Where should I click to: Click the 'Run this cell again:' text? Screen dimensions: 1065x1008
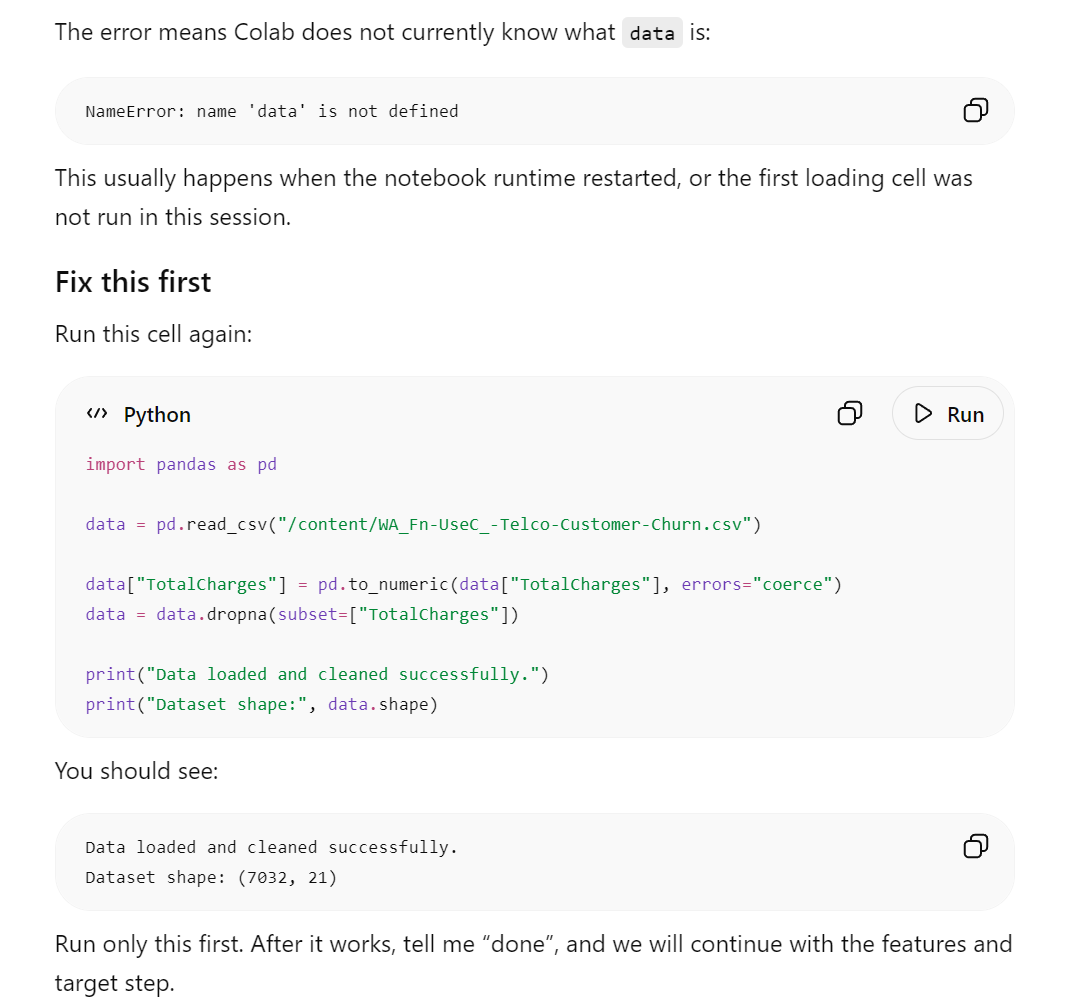click(x=154, y=334)
